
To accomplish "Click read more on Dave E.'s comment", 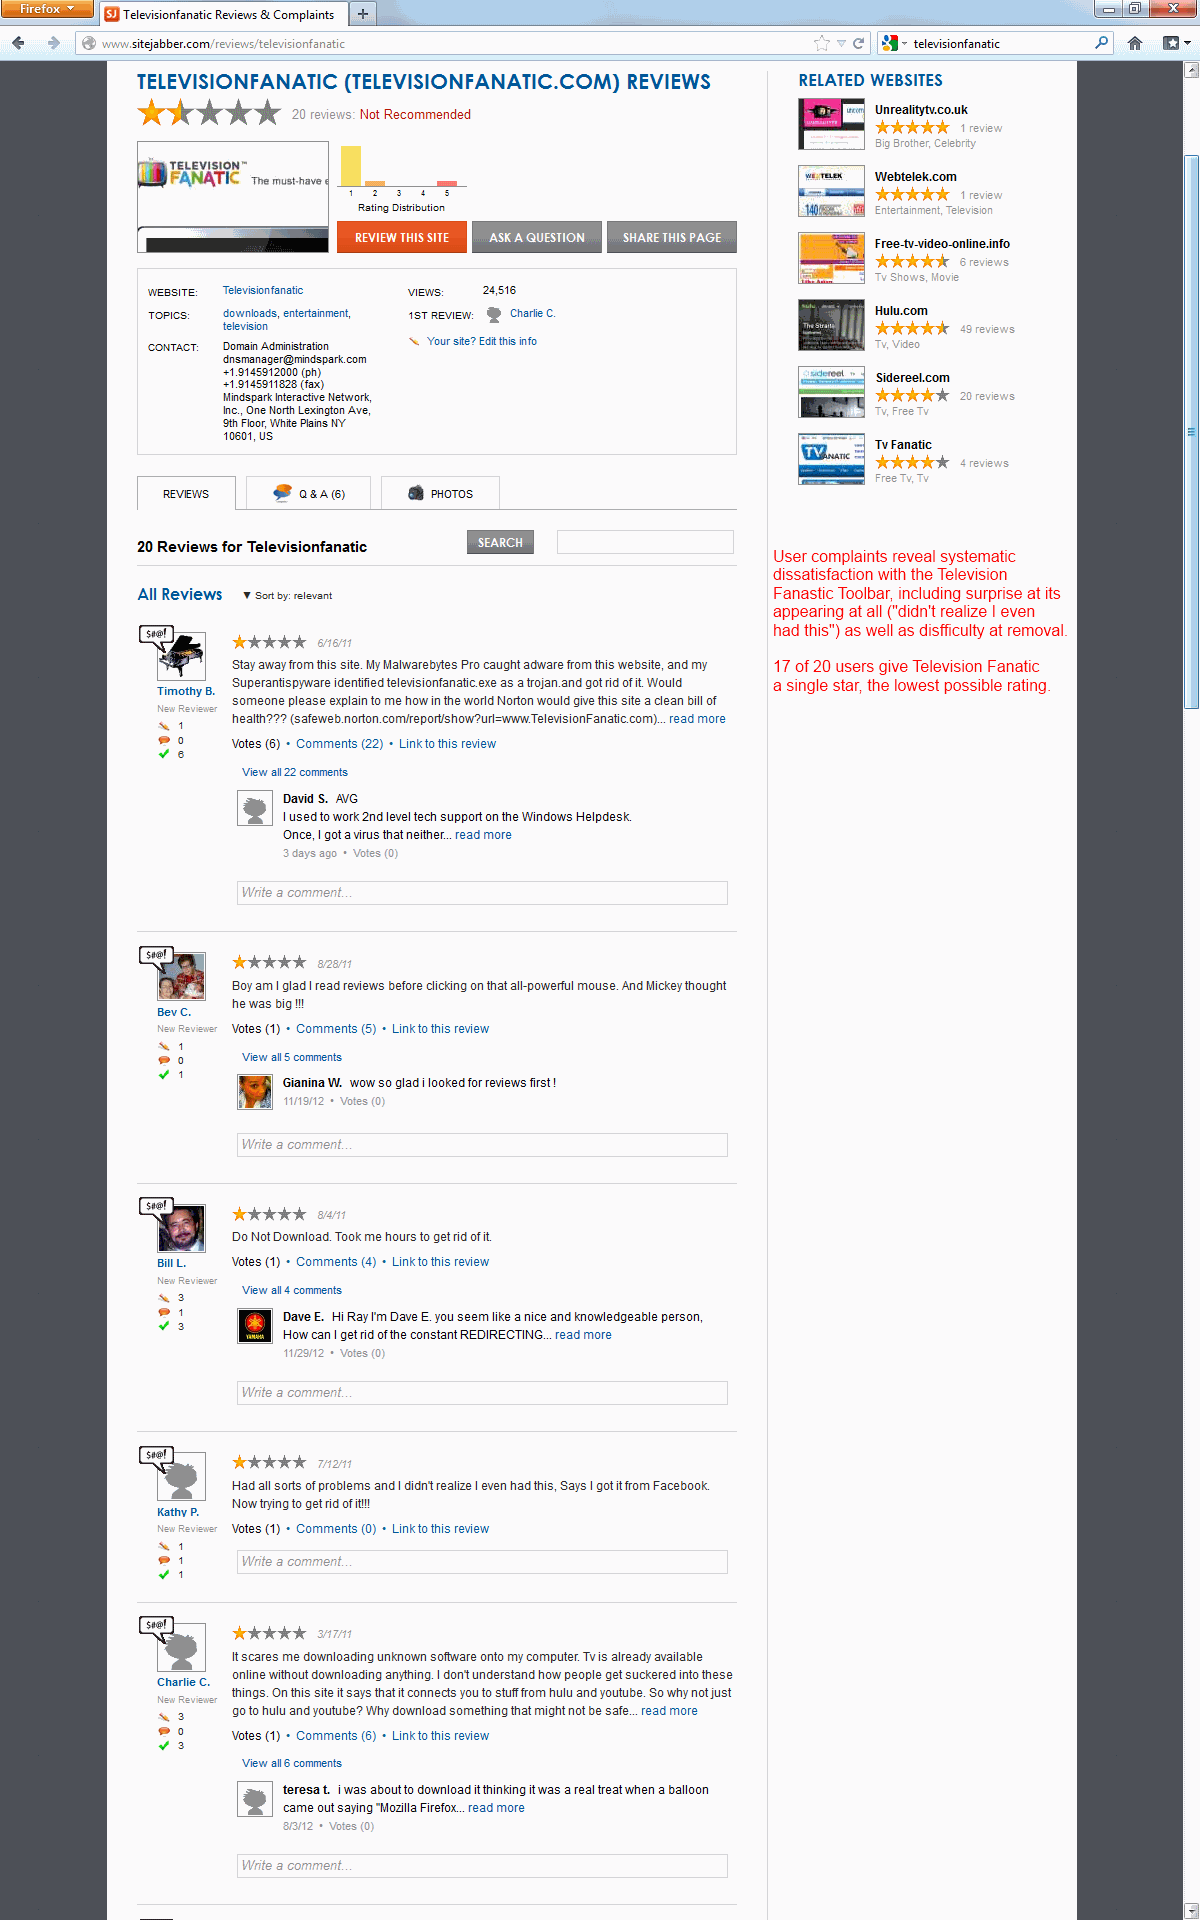I will [x=583, y=1335].
